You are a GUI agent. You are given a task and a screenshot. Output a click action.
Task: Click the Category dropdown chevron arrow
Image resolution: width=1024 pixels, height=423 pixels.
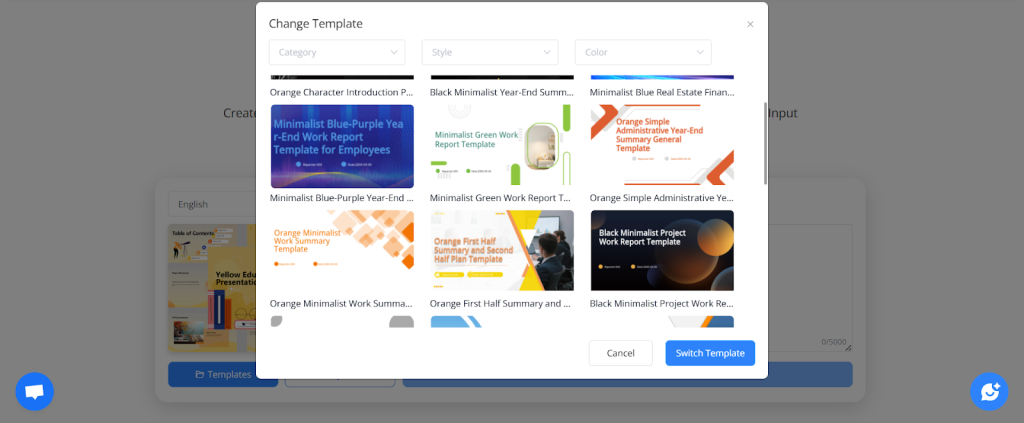tap(393, 52)
